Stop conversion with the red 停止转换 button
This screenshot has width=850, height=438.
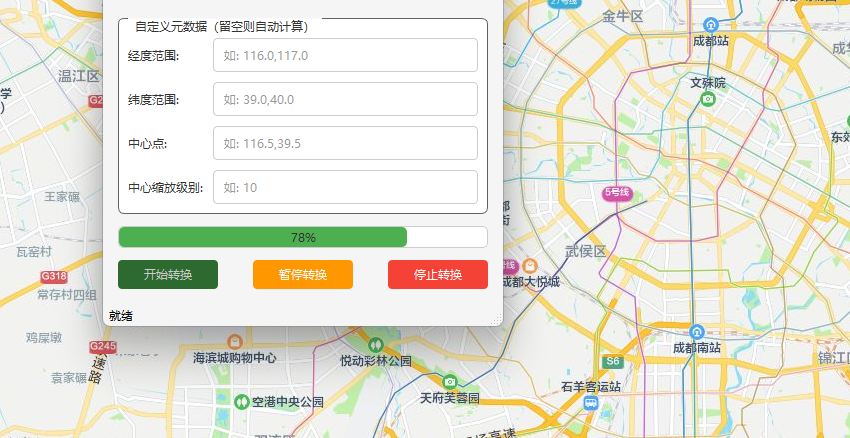point(438,274)
